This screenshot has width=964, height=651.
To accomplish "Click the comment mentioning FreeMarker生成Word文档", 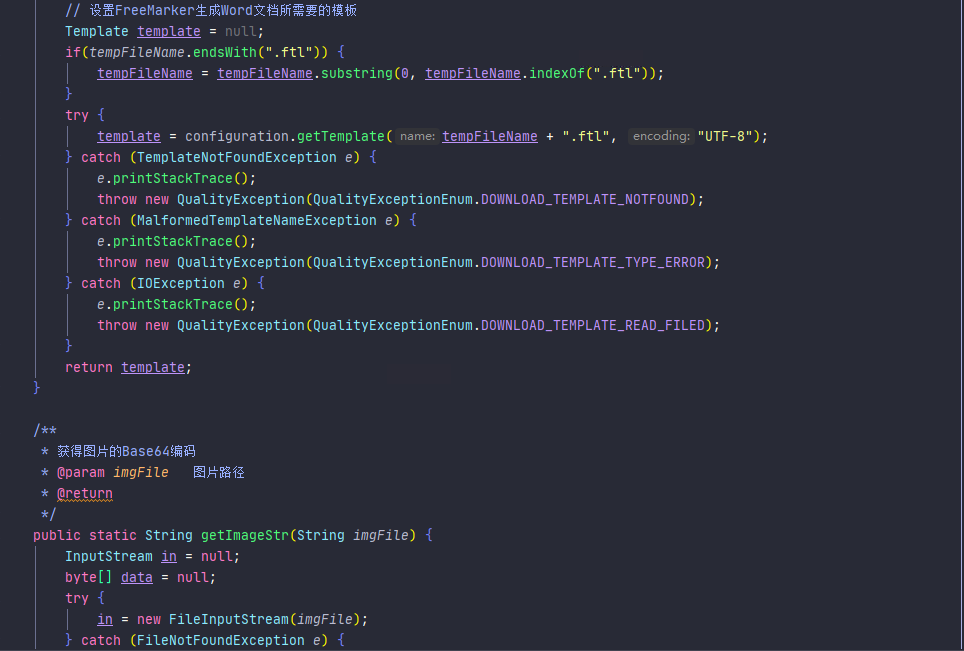I will click(211, 10).
